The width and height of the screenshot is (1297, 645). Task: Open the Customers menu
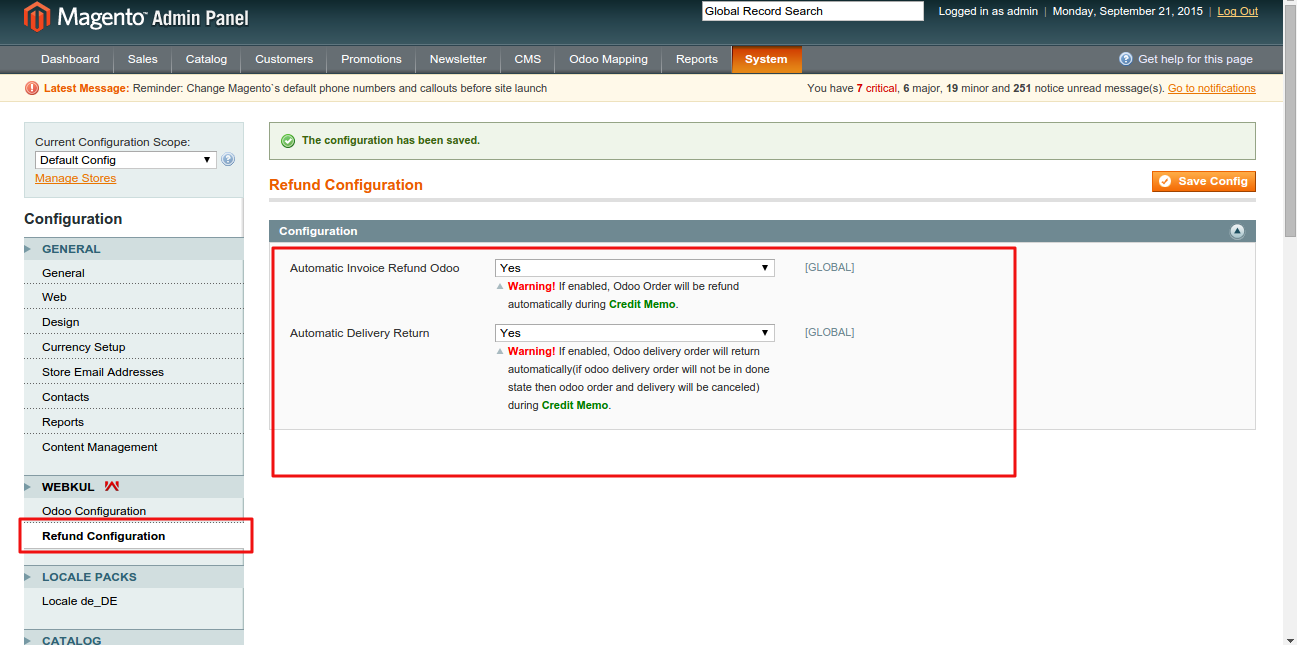[x=284, y=59]
